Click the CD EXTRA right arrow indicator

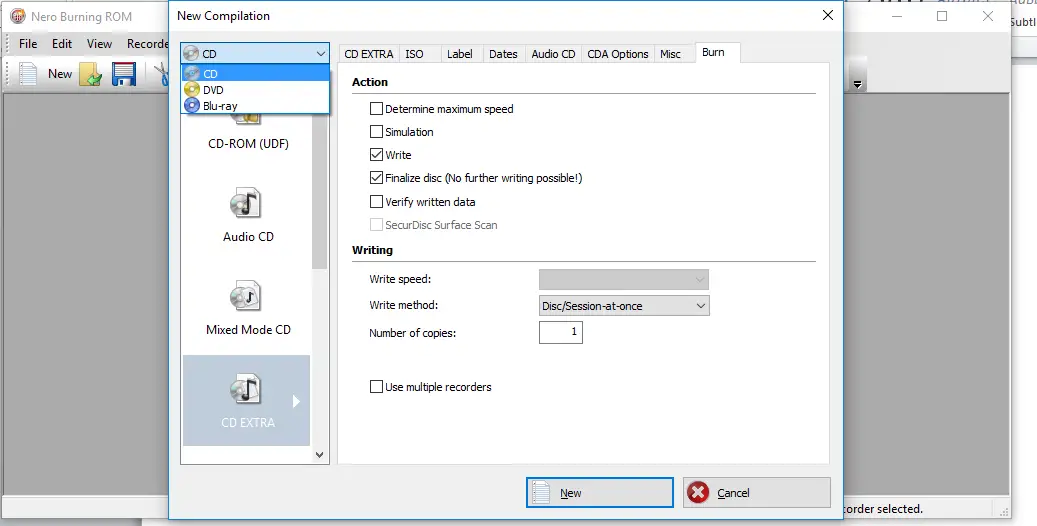click(296, 401)
